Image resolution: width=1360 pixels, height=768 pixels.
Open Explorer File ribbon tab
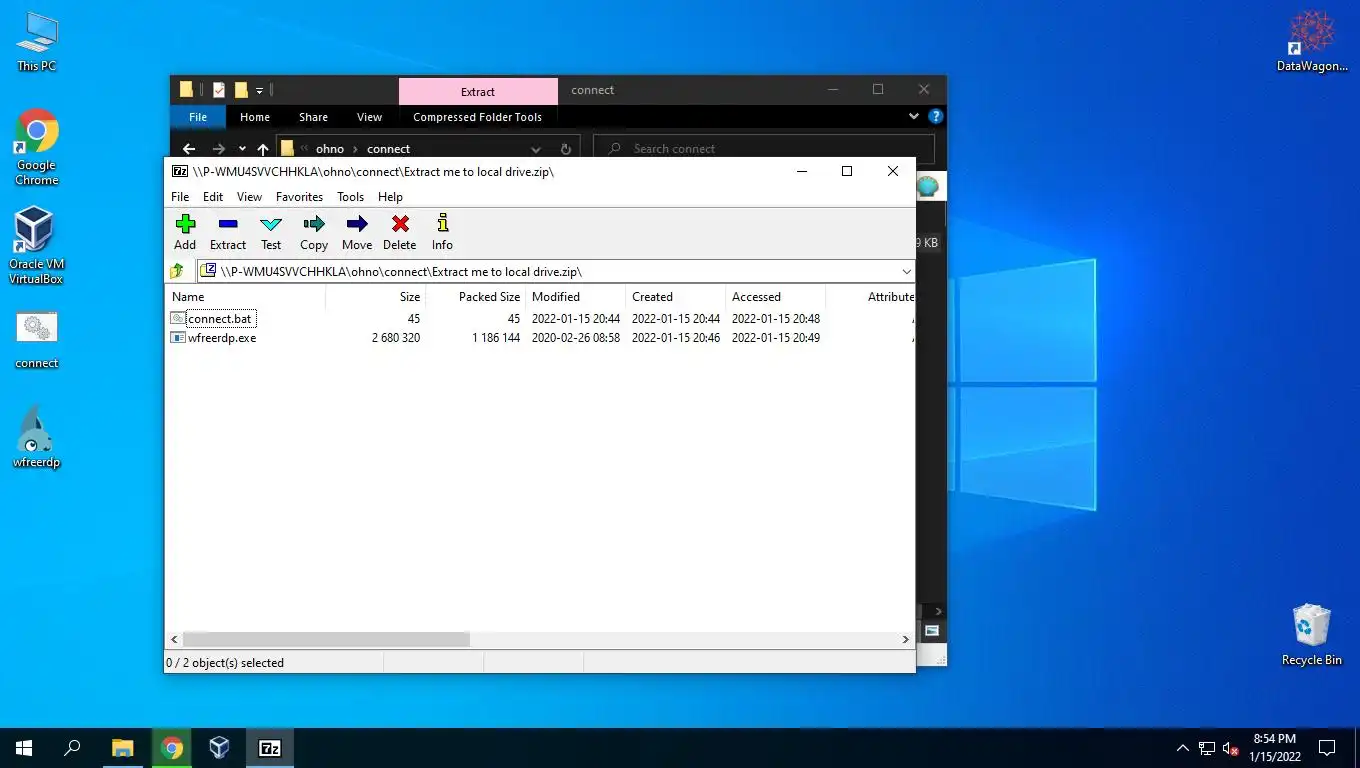click(198, 117)
